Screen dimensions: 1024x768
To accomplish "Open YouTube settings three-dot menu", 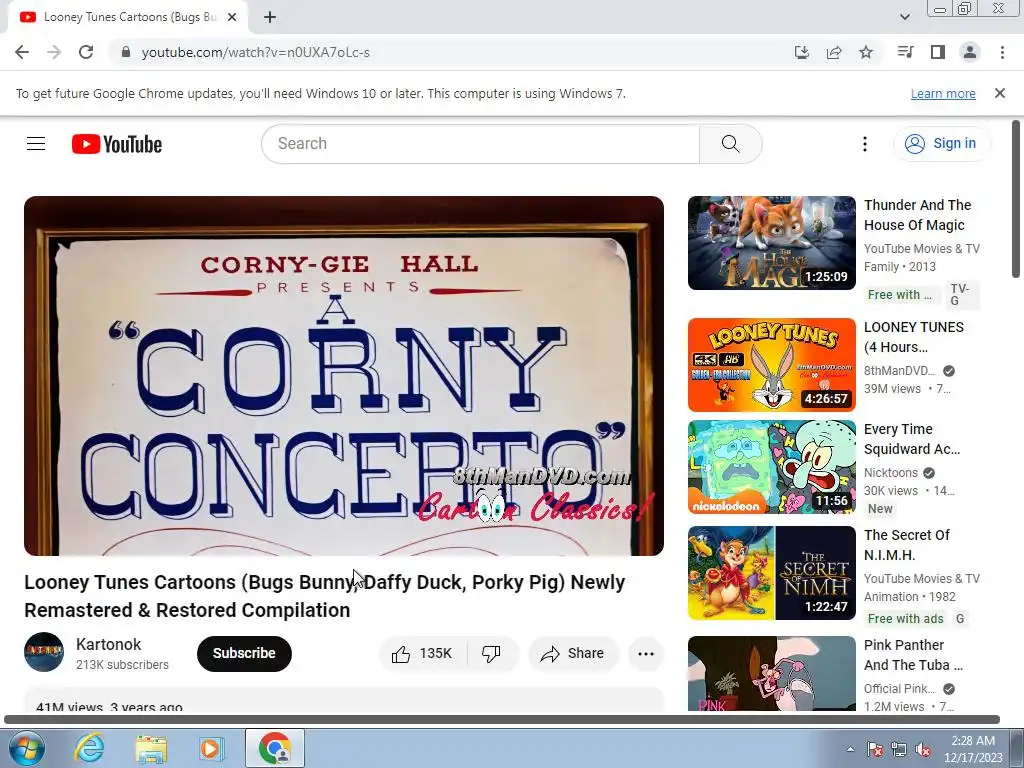I will [x=865, y=144].
